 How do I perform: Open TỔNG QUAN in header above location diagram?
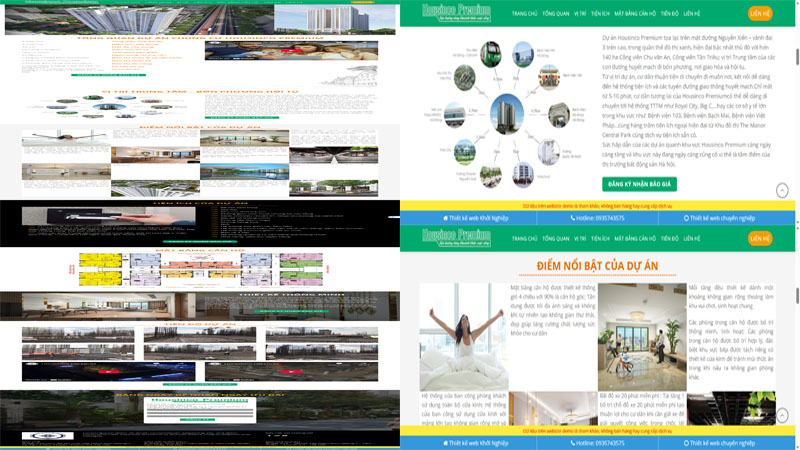tap(556, 14)
